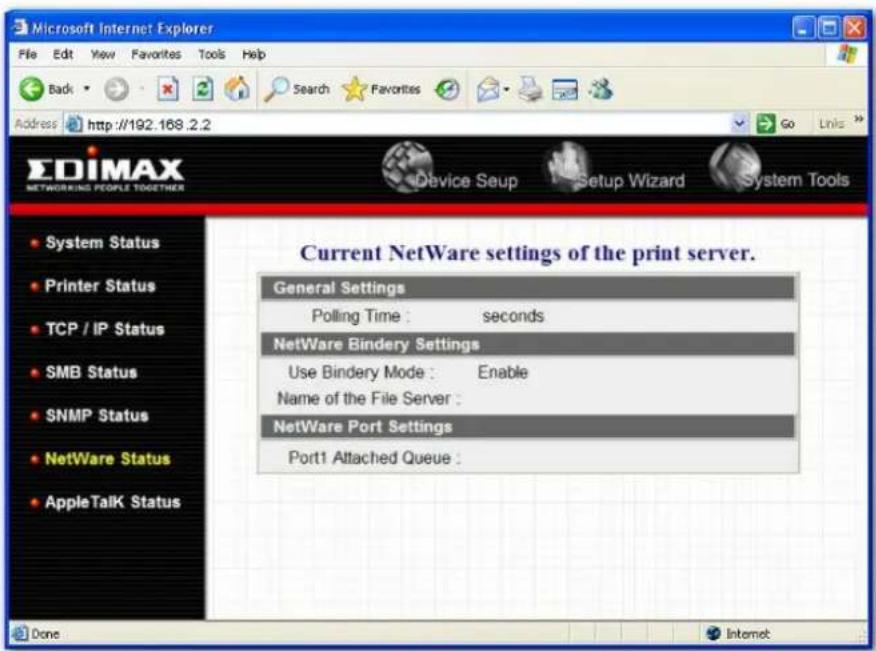Screen dimensions: 876x651
Task: Click the green Go button
Action: (775, 123)
